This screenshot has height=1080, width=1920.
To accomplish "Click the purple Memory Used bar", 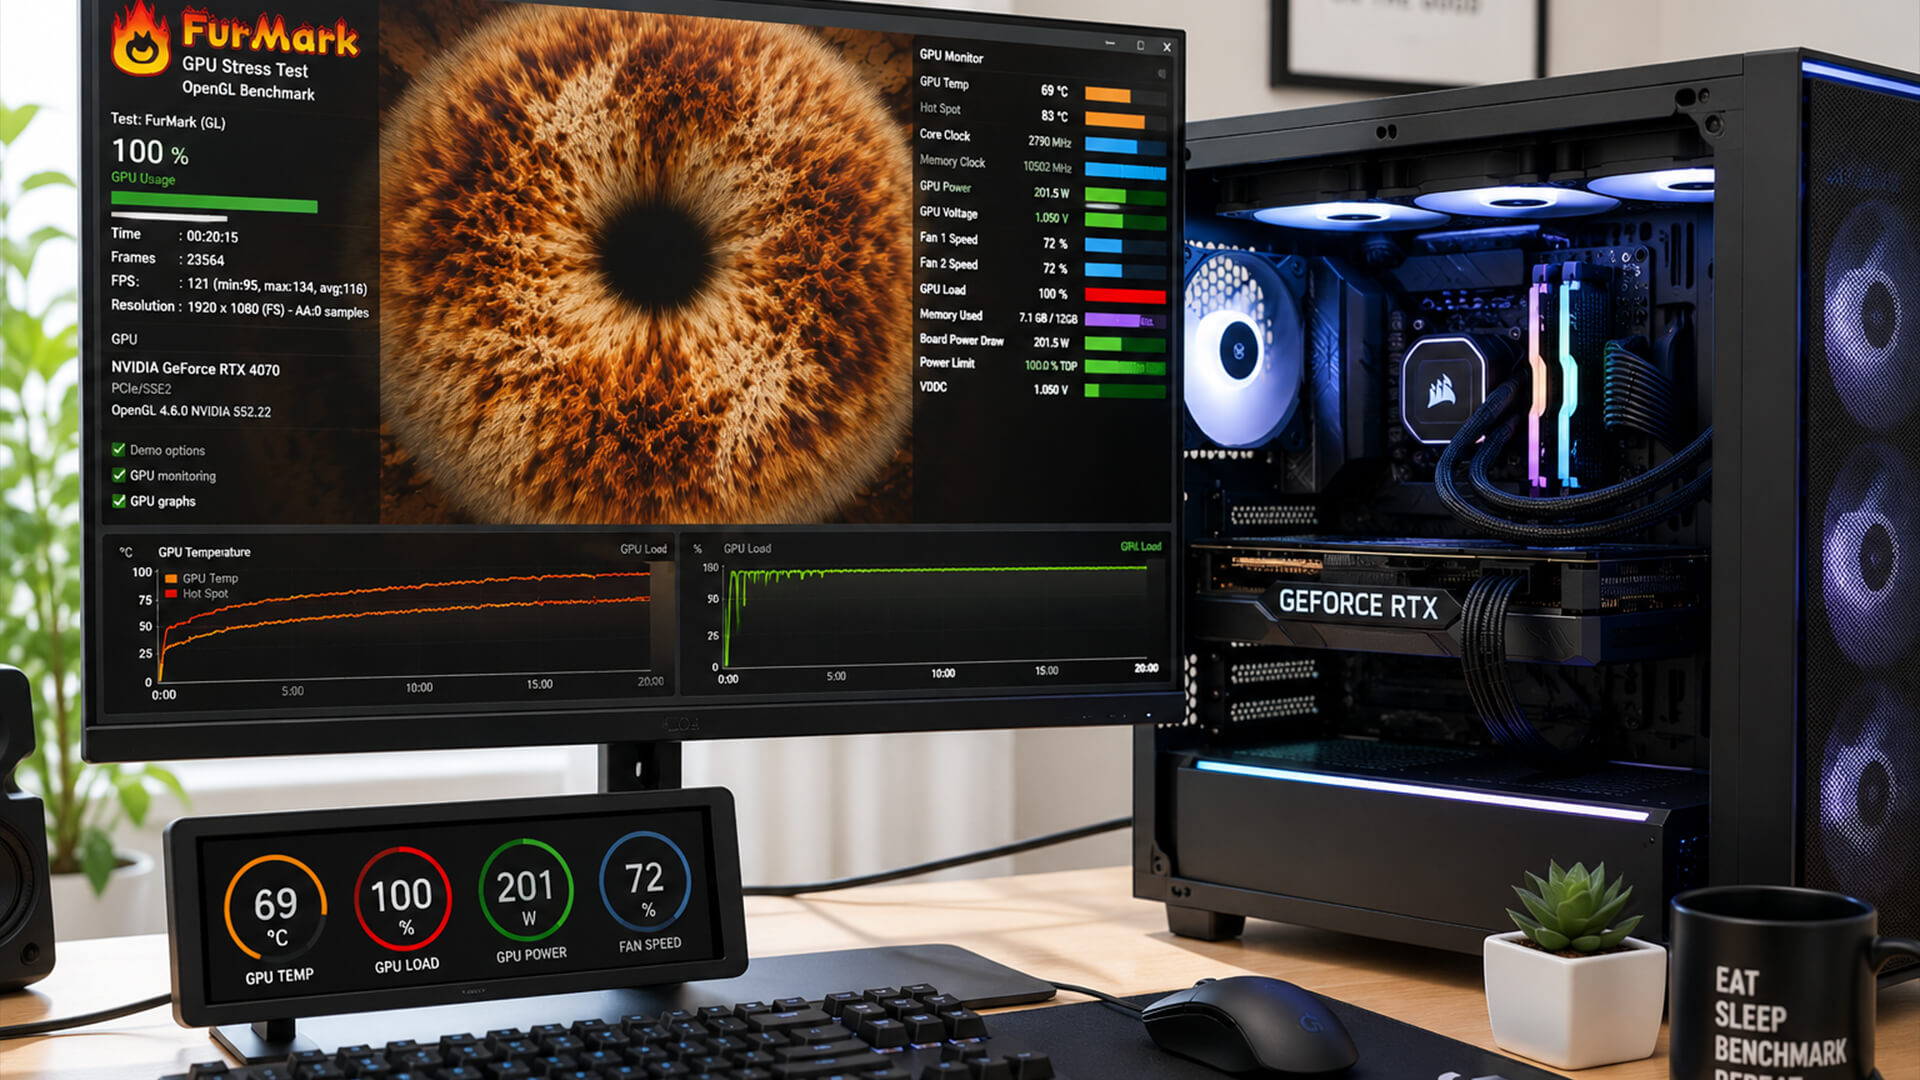I will point(1113,320).
